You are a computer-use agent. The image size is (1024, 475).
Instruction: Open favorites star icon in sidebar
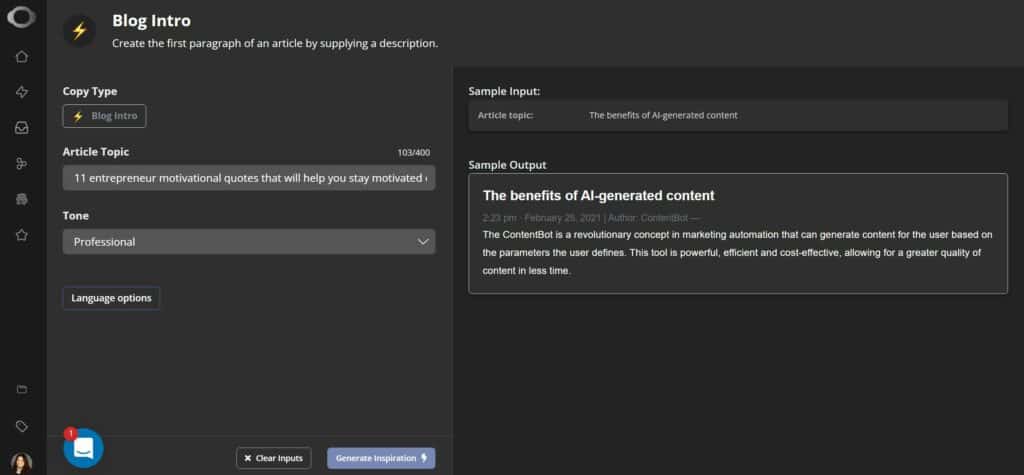(22, 235)
